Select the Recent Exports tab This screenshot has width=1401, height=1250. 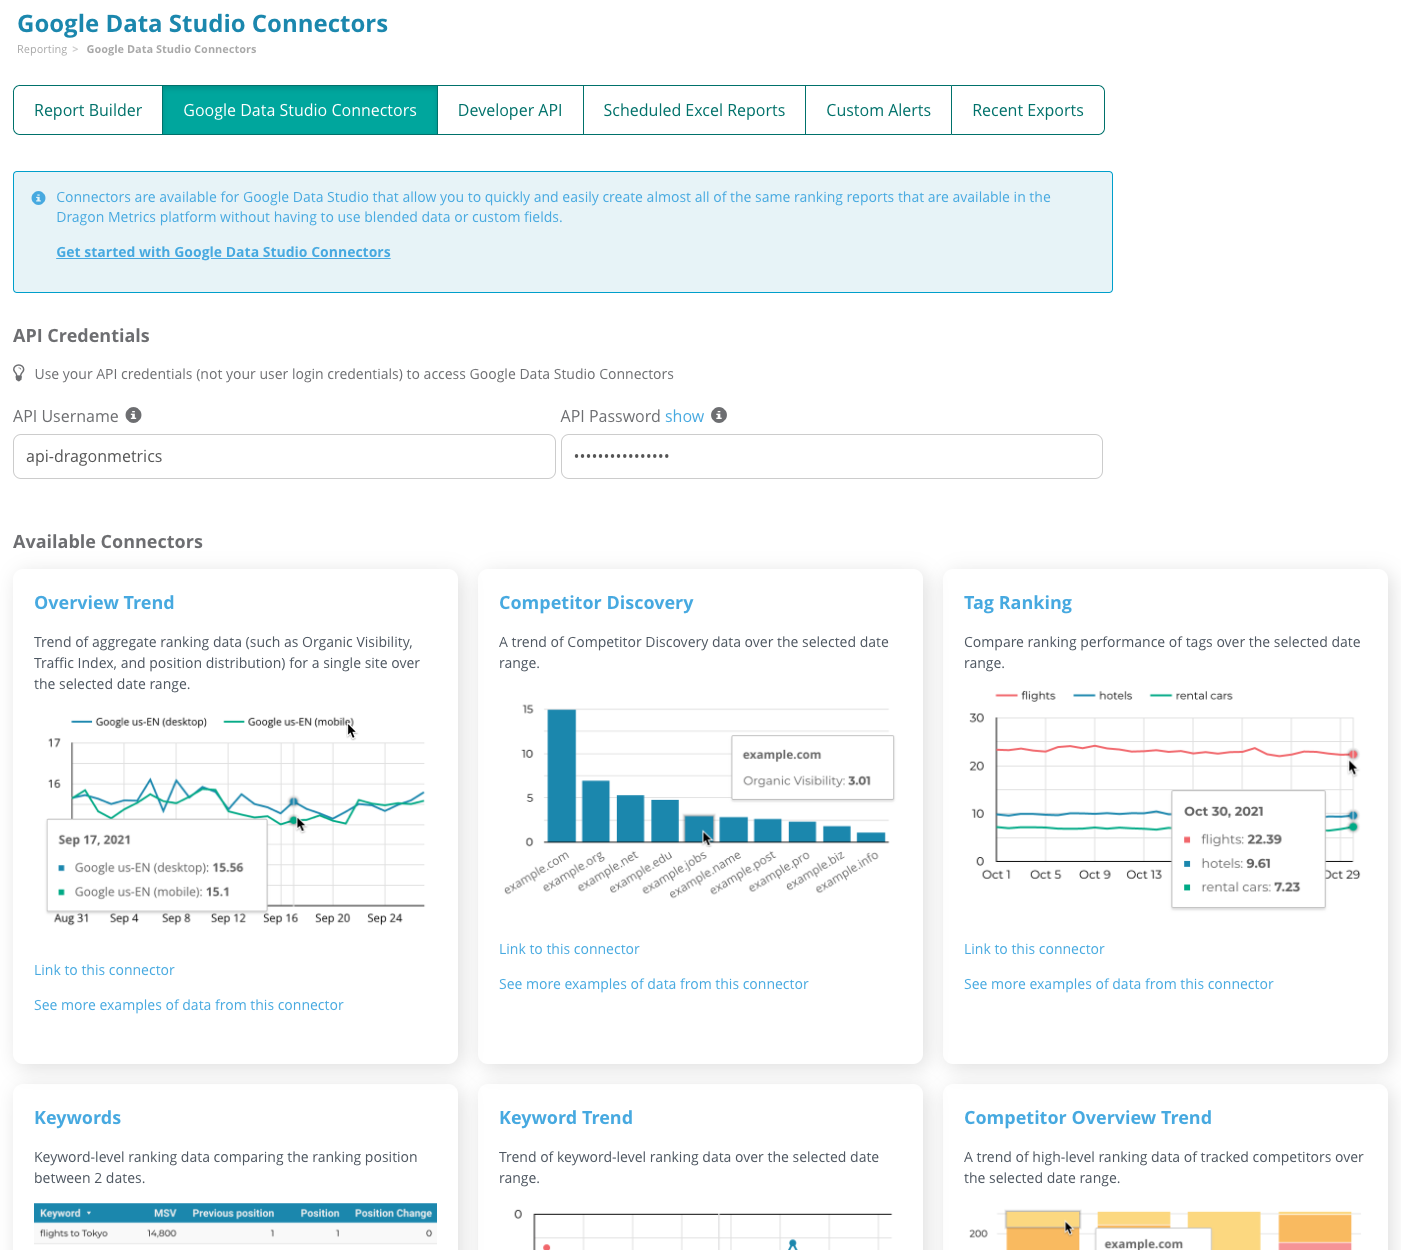1027,110
